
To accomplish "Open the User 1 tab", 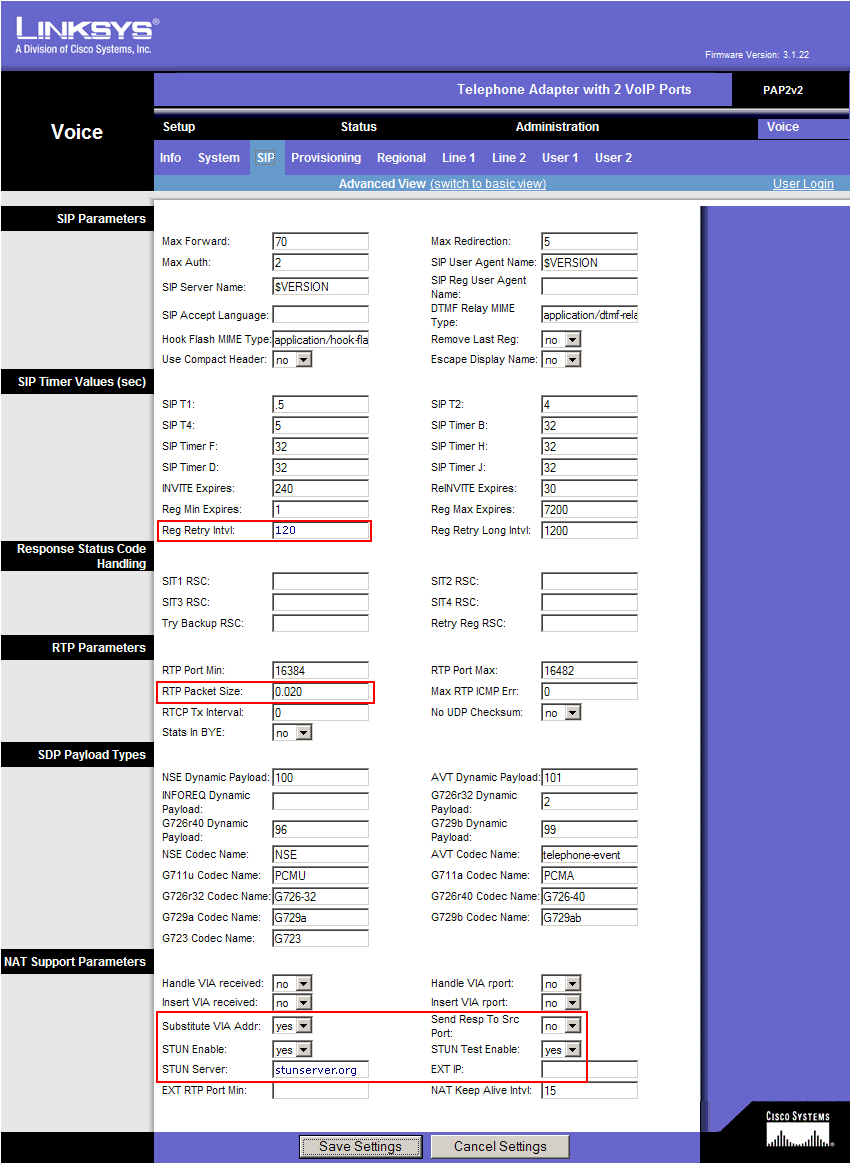I will coord(560,157).
